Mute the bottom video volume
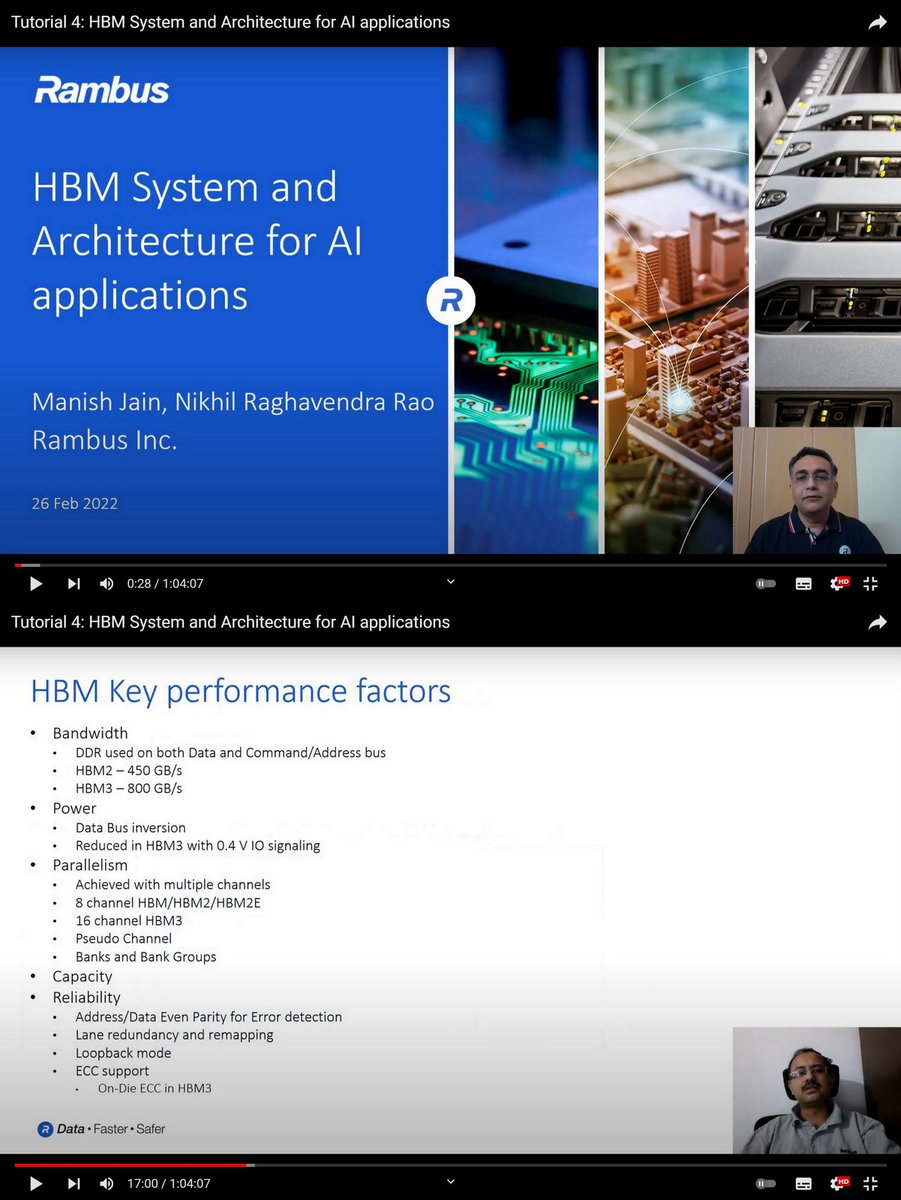 coord(106,1183)
